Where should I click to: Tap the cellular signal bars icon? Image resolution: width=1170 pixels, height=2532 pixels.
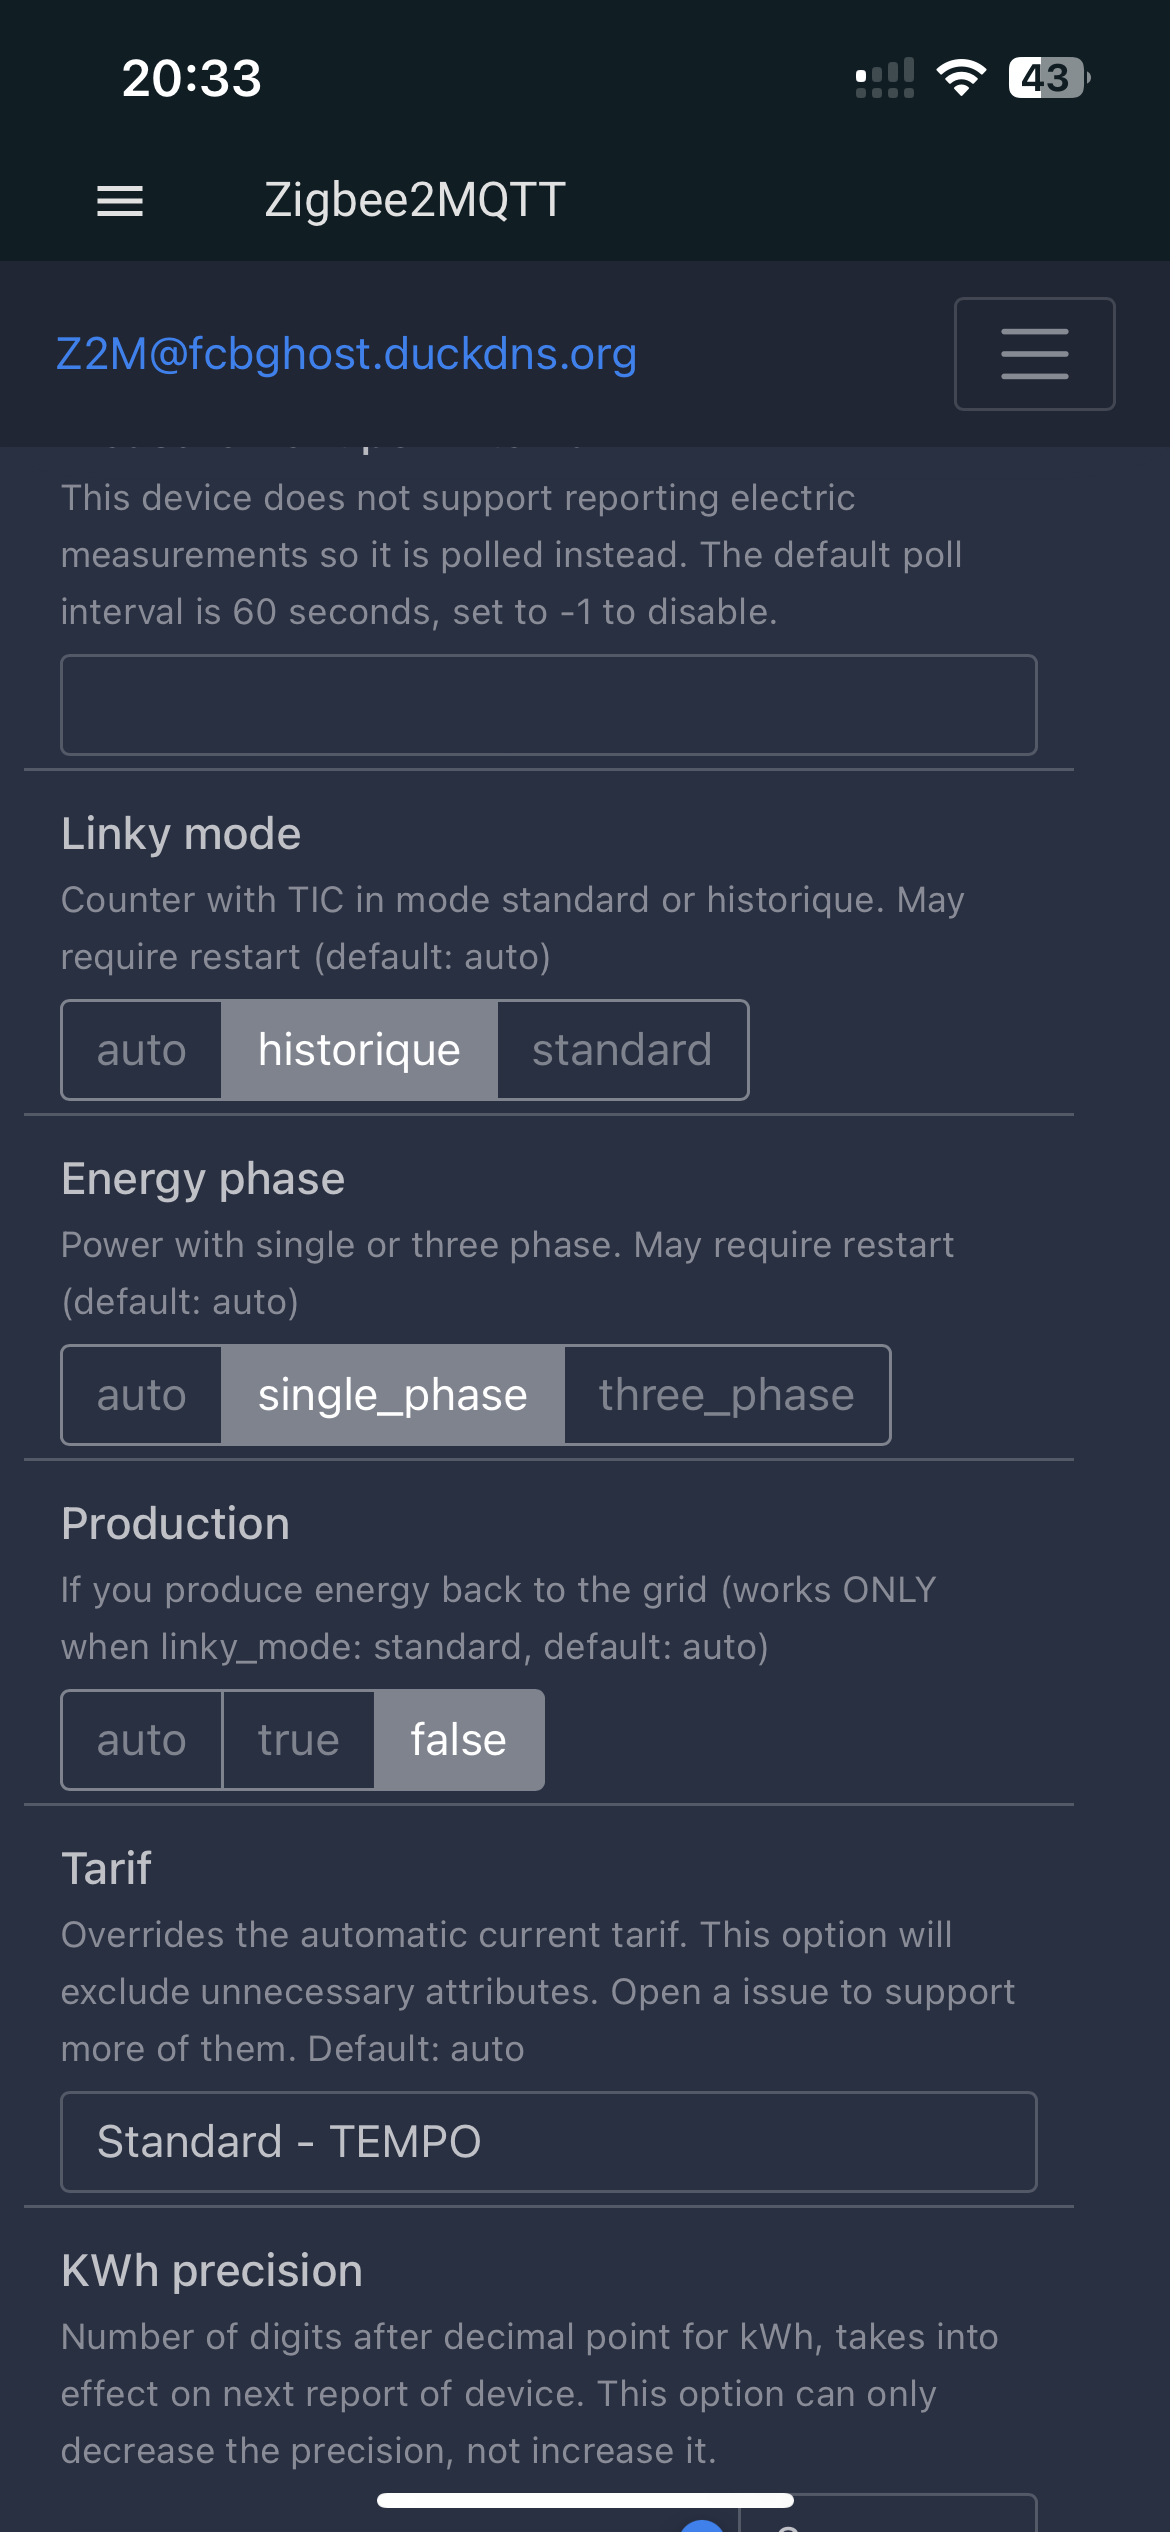pyautogui.click(x=885, y=77)
